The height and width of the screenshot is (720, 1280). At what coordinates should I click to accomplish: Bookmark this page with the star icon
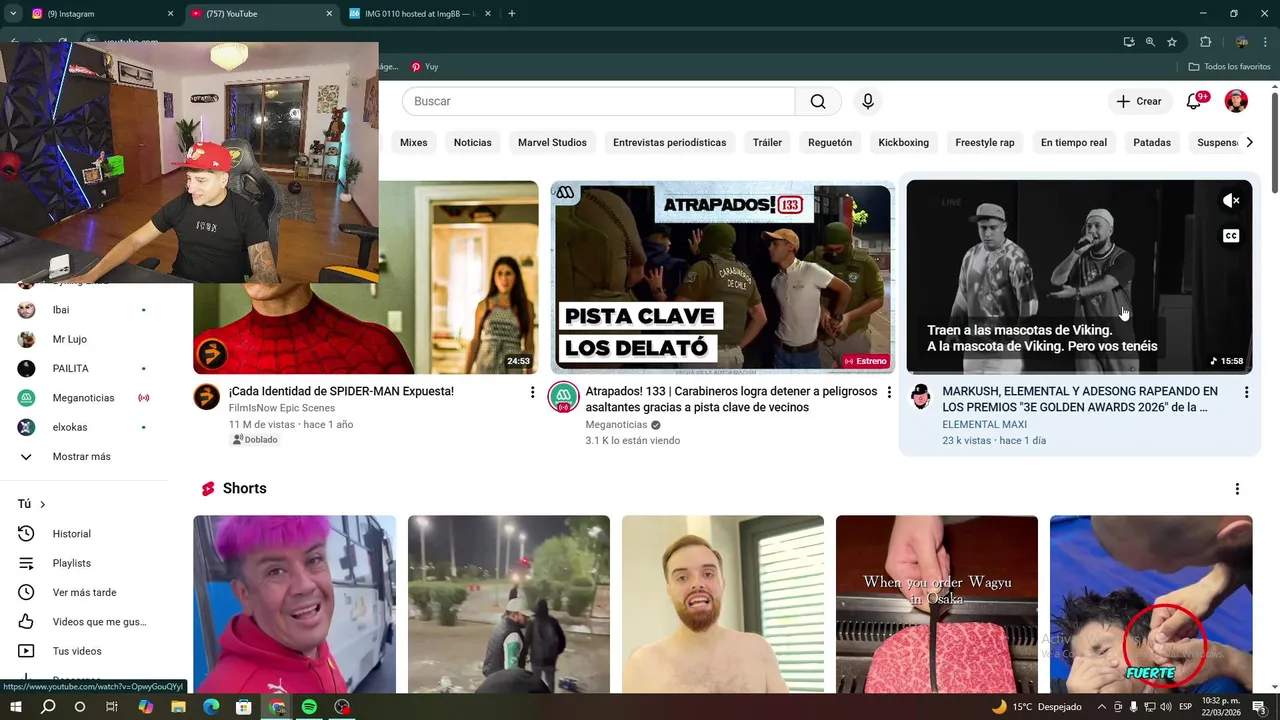[1172, 42]
